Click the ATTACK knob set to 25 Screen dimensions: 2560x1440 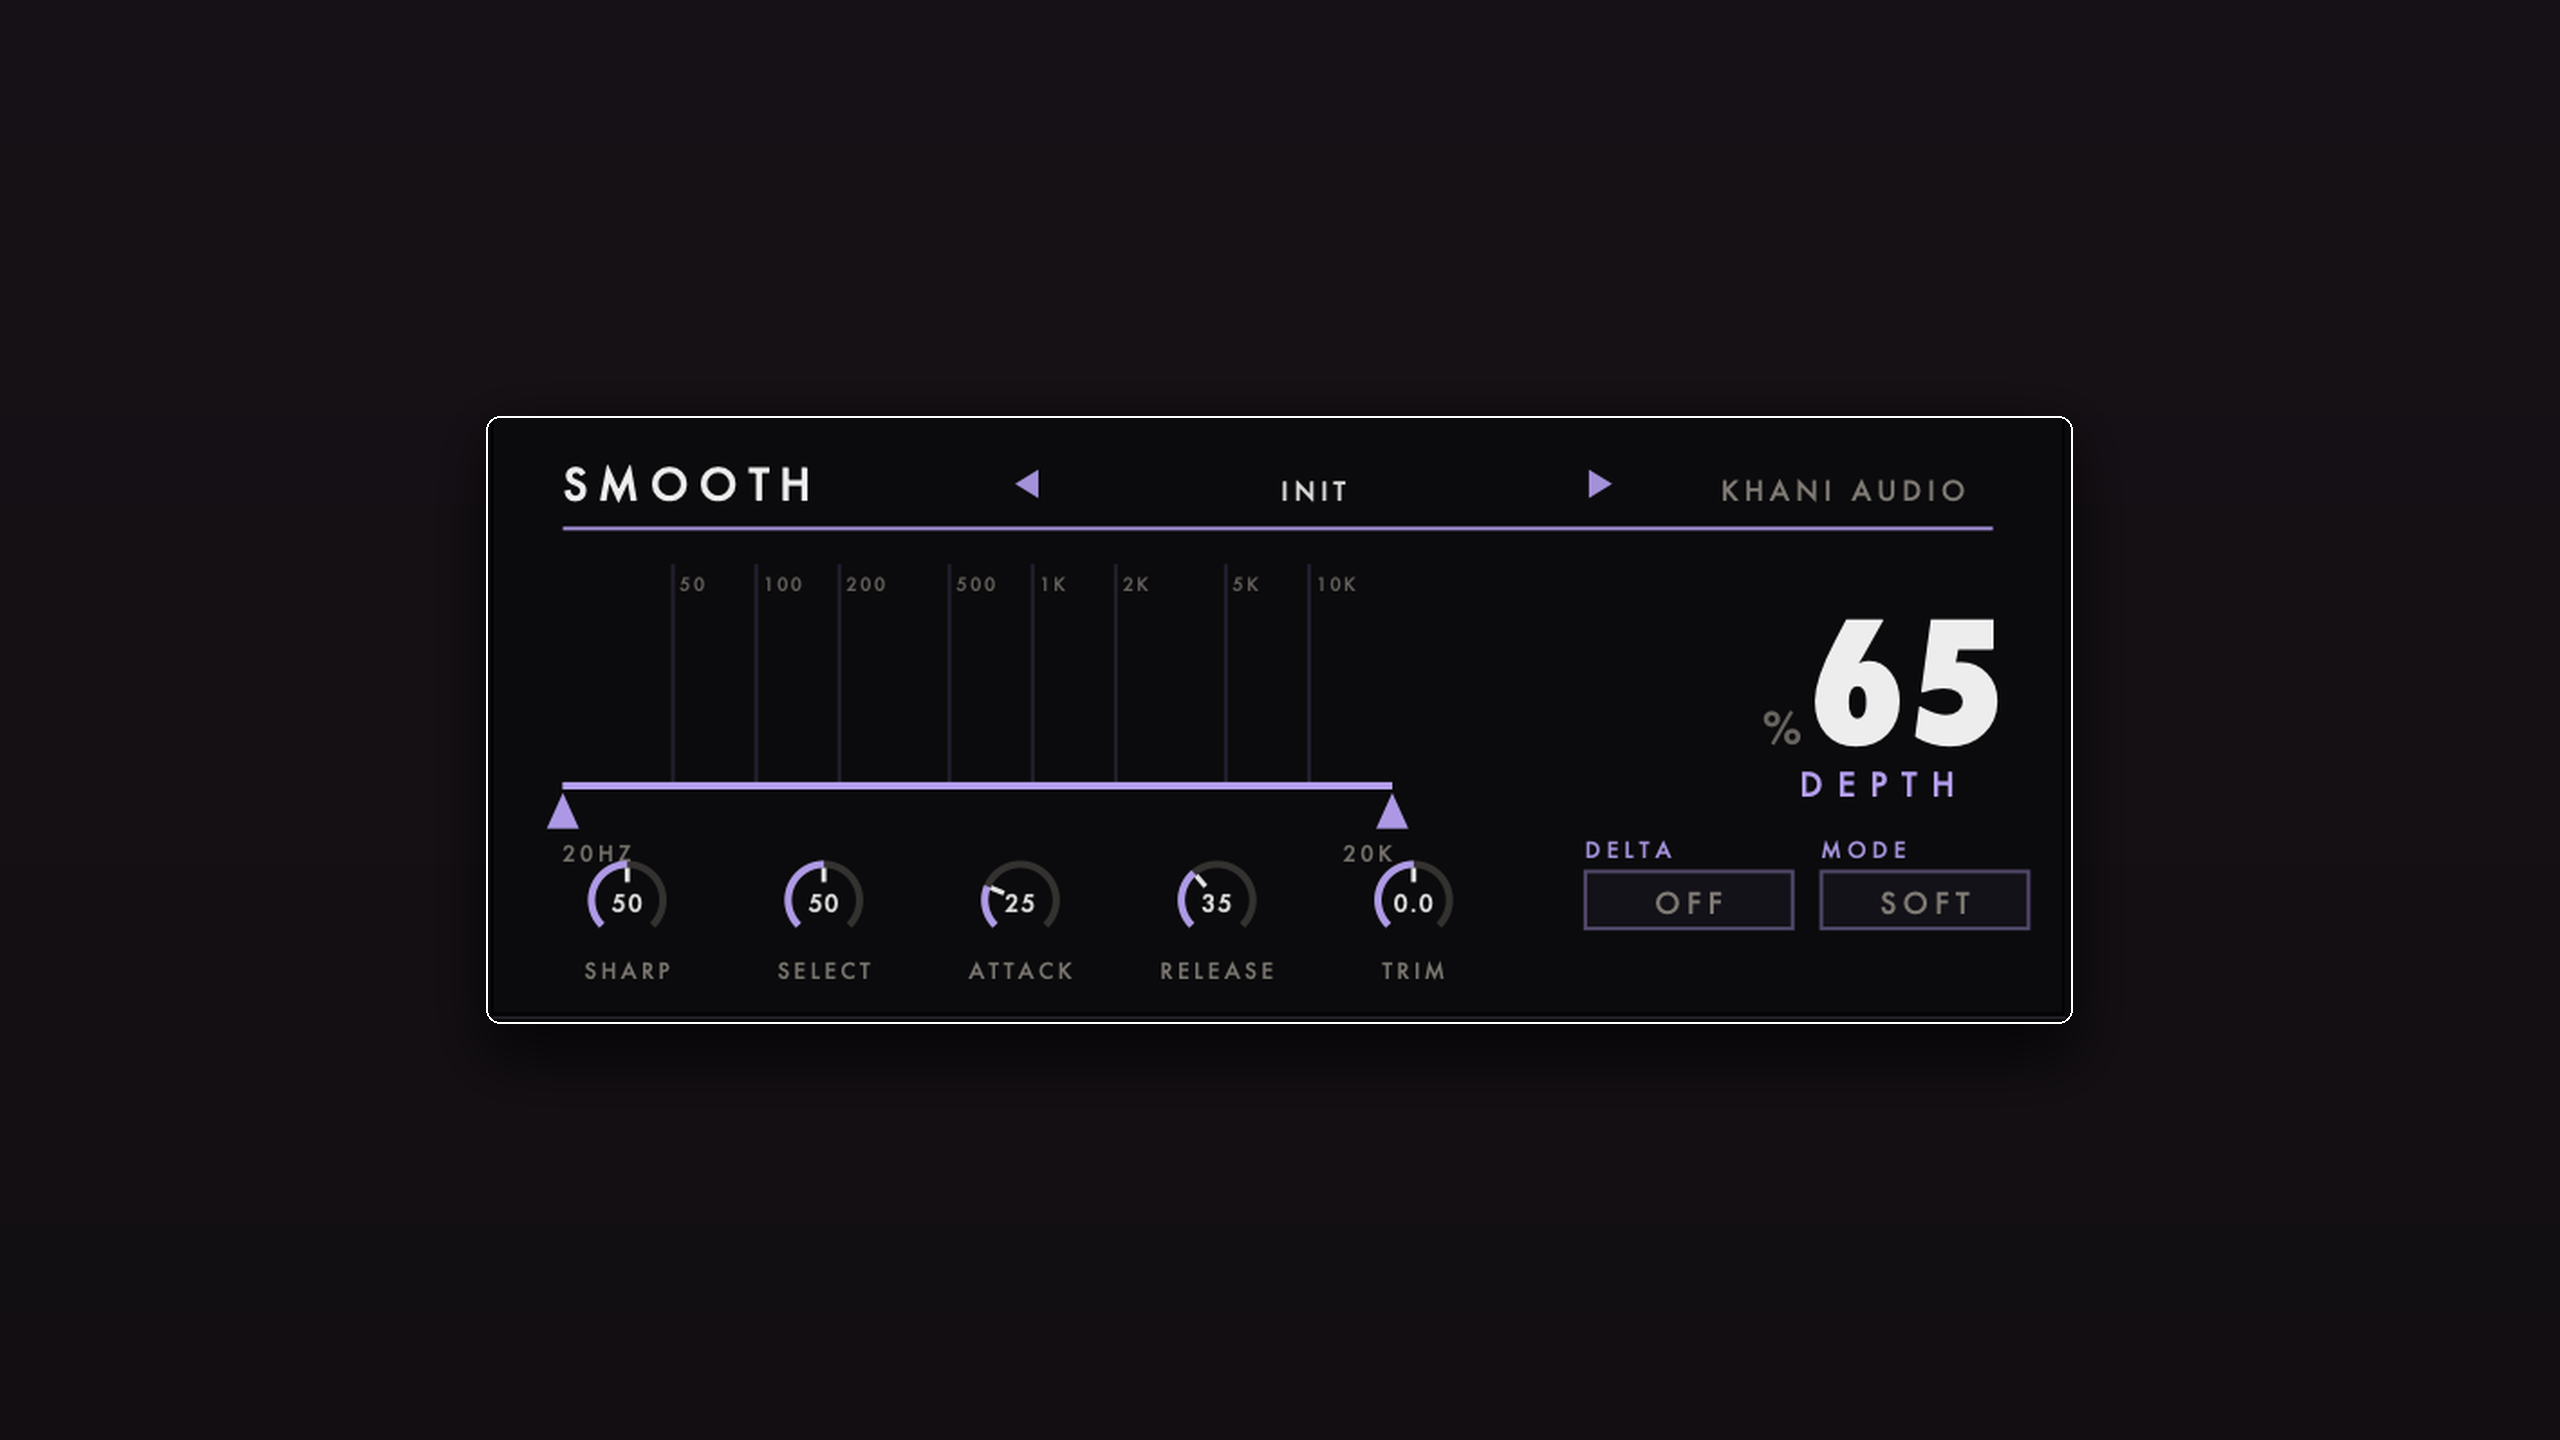1019,898
